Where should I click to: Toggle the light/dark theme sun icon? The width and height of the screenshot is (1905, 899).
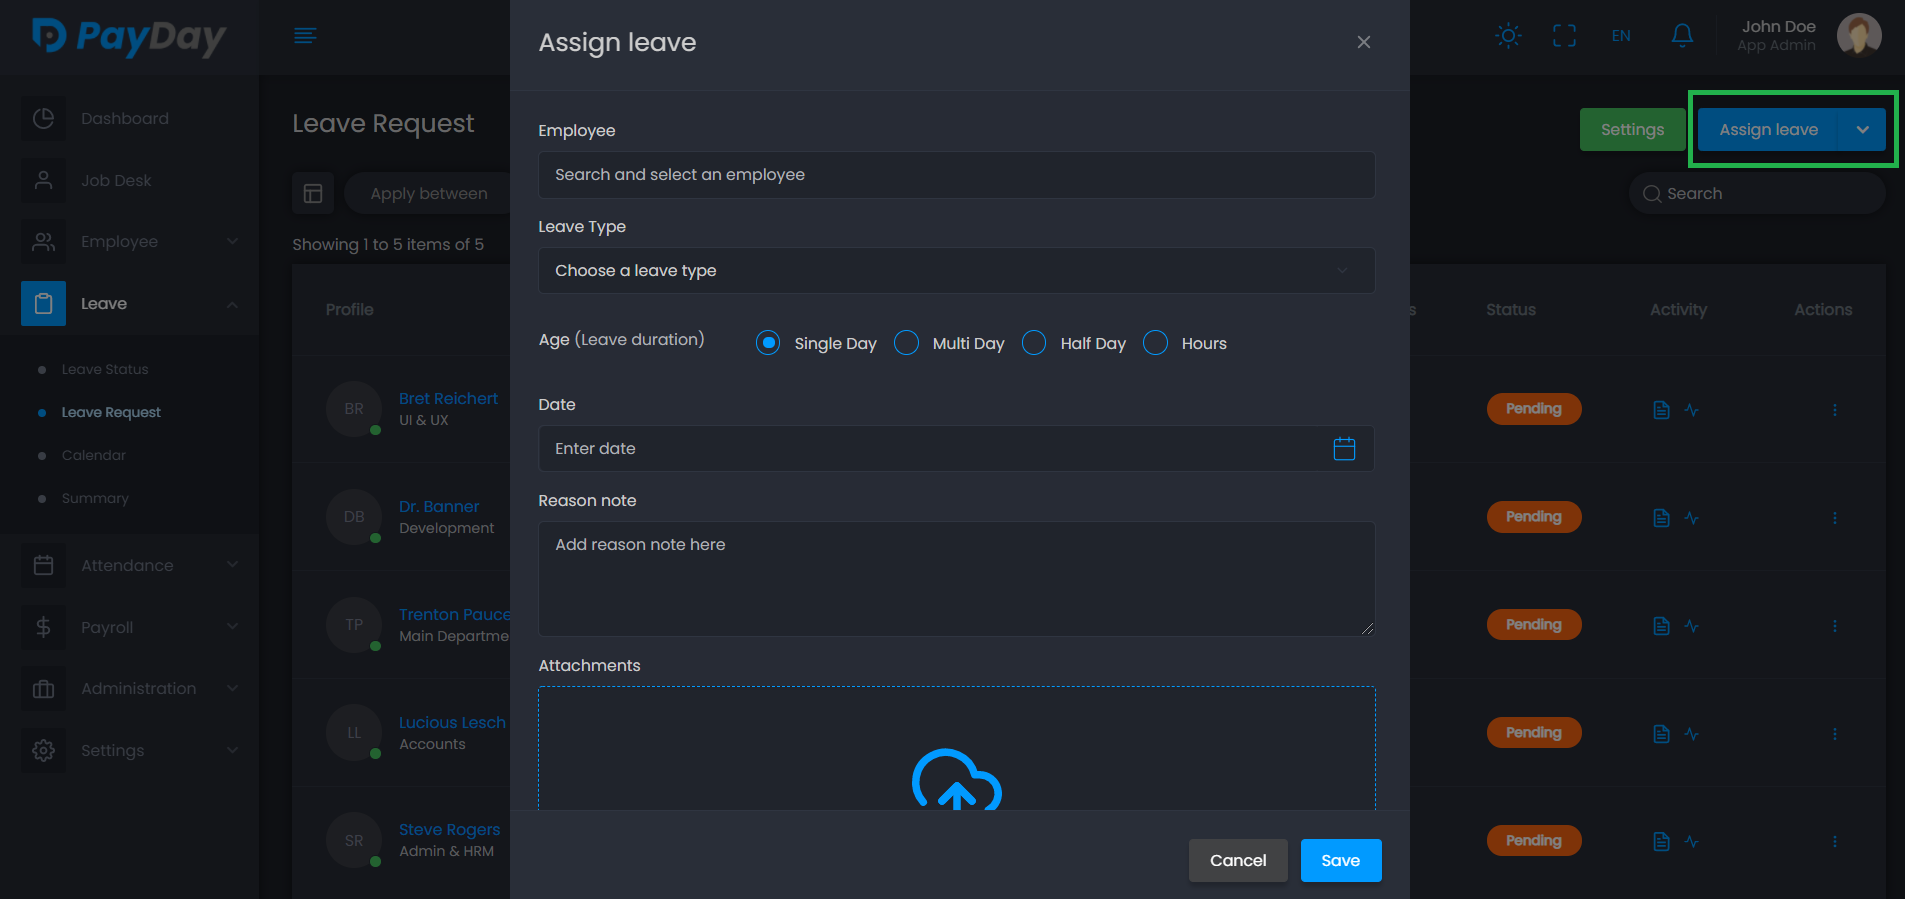(1508, 36)
